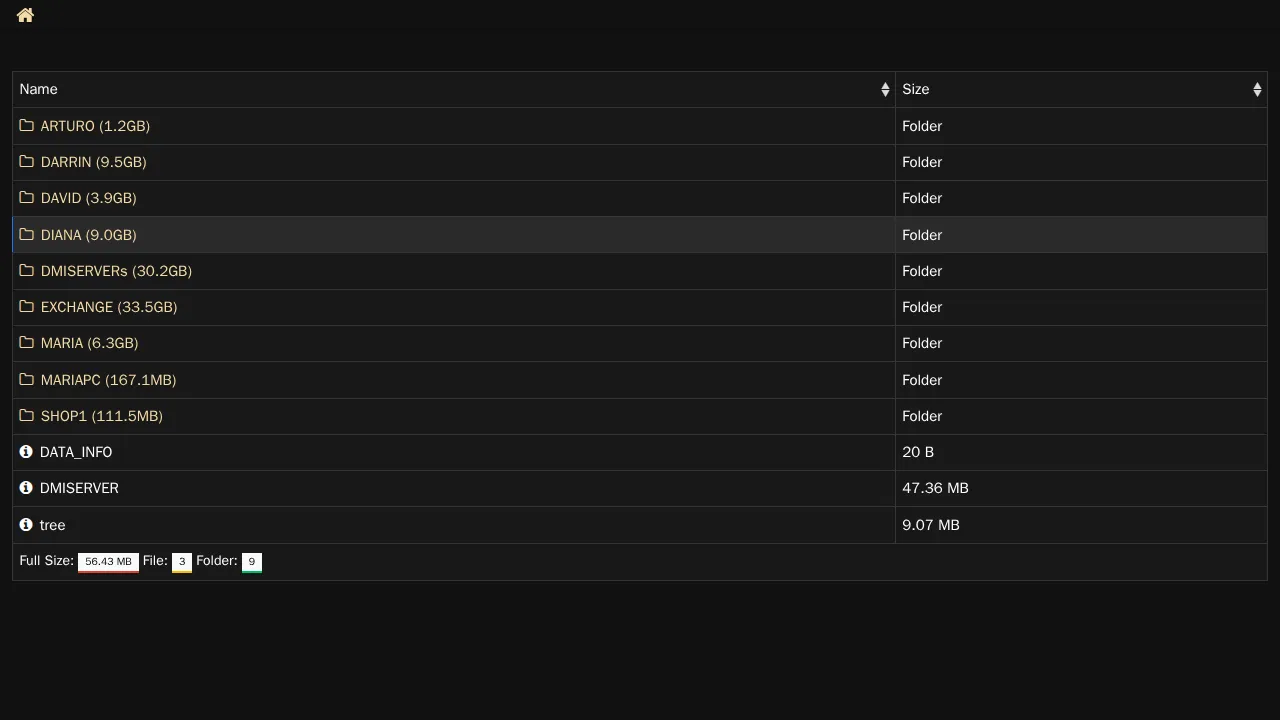
Task: Open the DIANA (9.0GB) folder
Action: (x=88, y=235)
